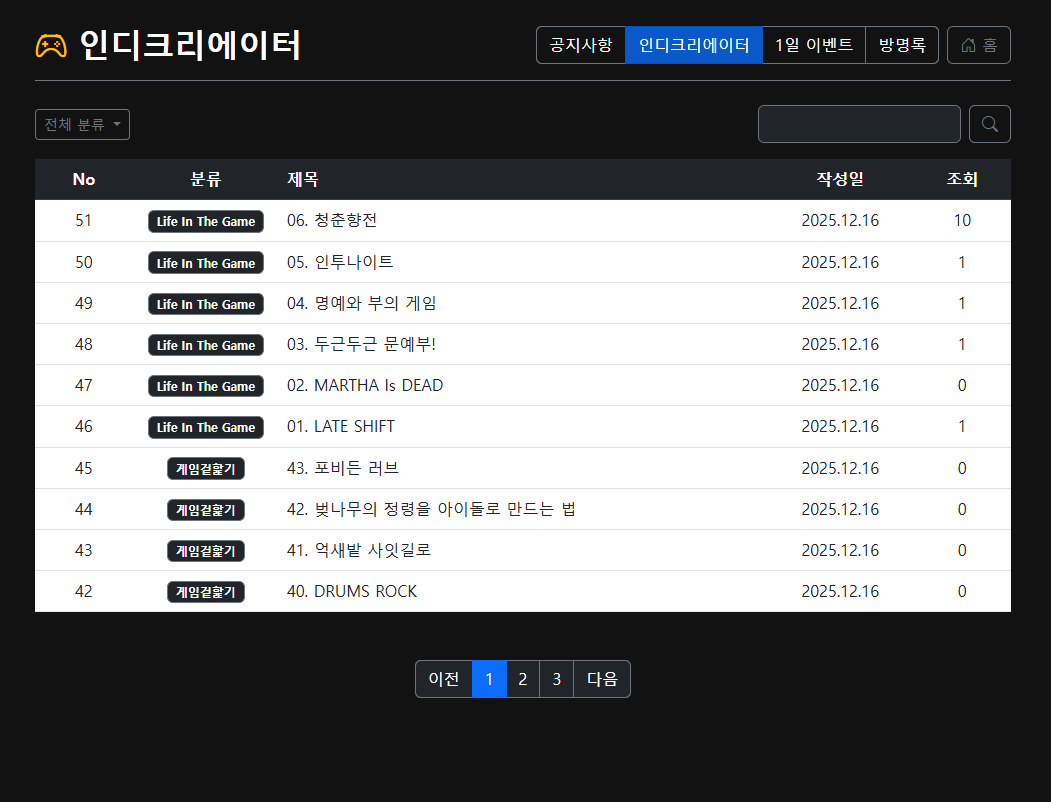The image size is (1051, 802).
Task: Click the magnifying glass search button
Action: tap(989, 124)
